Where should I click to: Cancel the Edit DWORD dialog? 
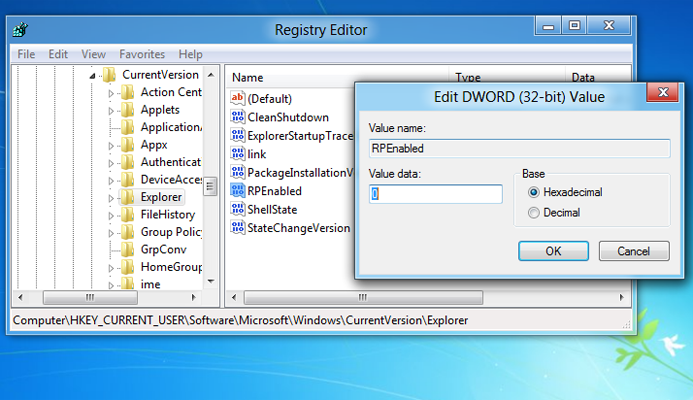pyautogui.click(x=634, y=251)
